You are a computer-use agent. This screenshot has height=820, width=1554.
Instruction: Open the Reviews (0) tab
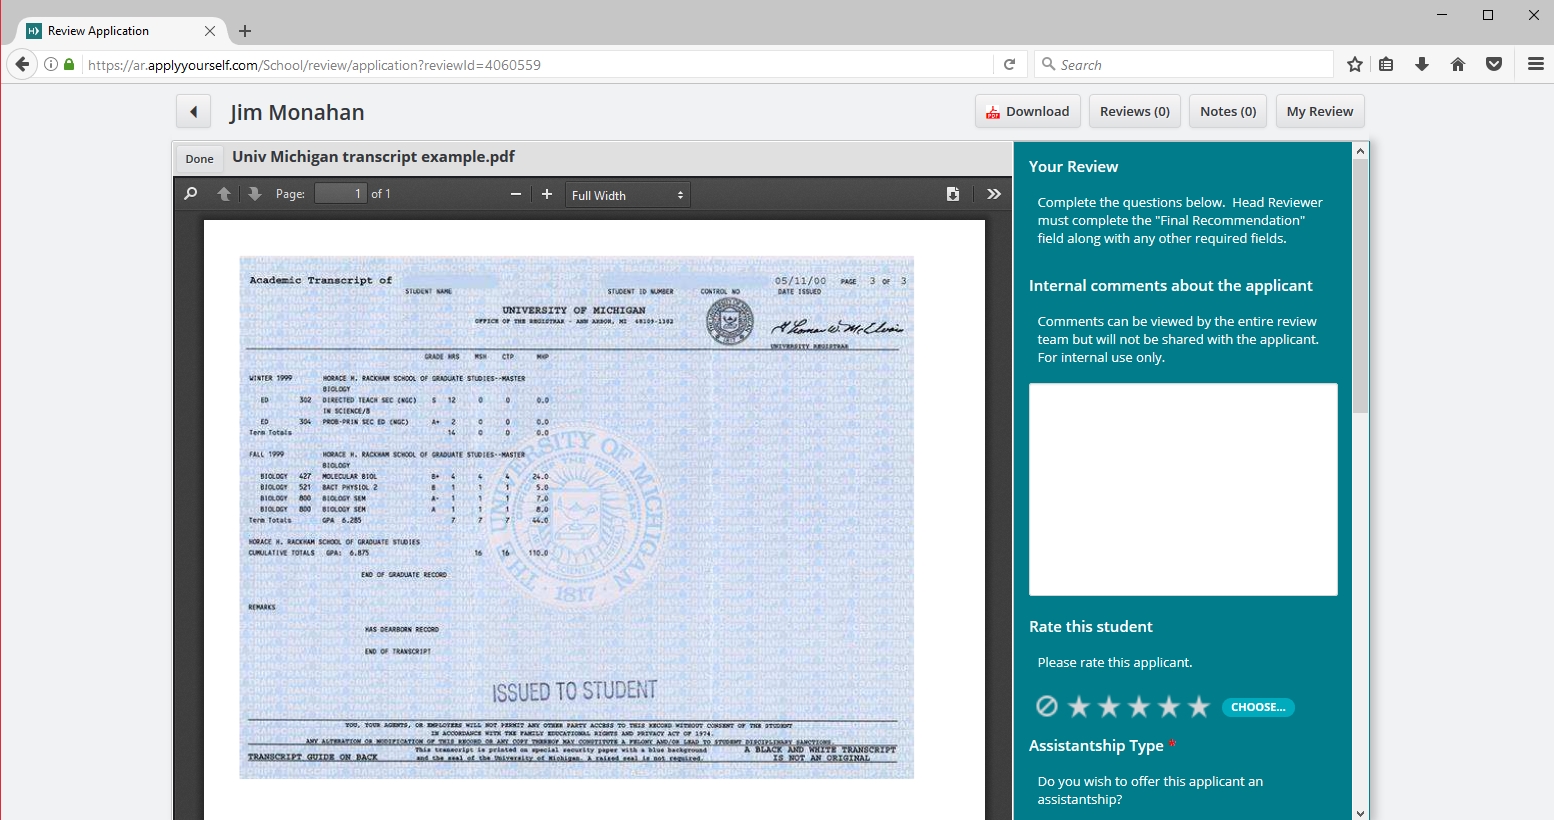[1134, 112]
